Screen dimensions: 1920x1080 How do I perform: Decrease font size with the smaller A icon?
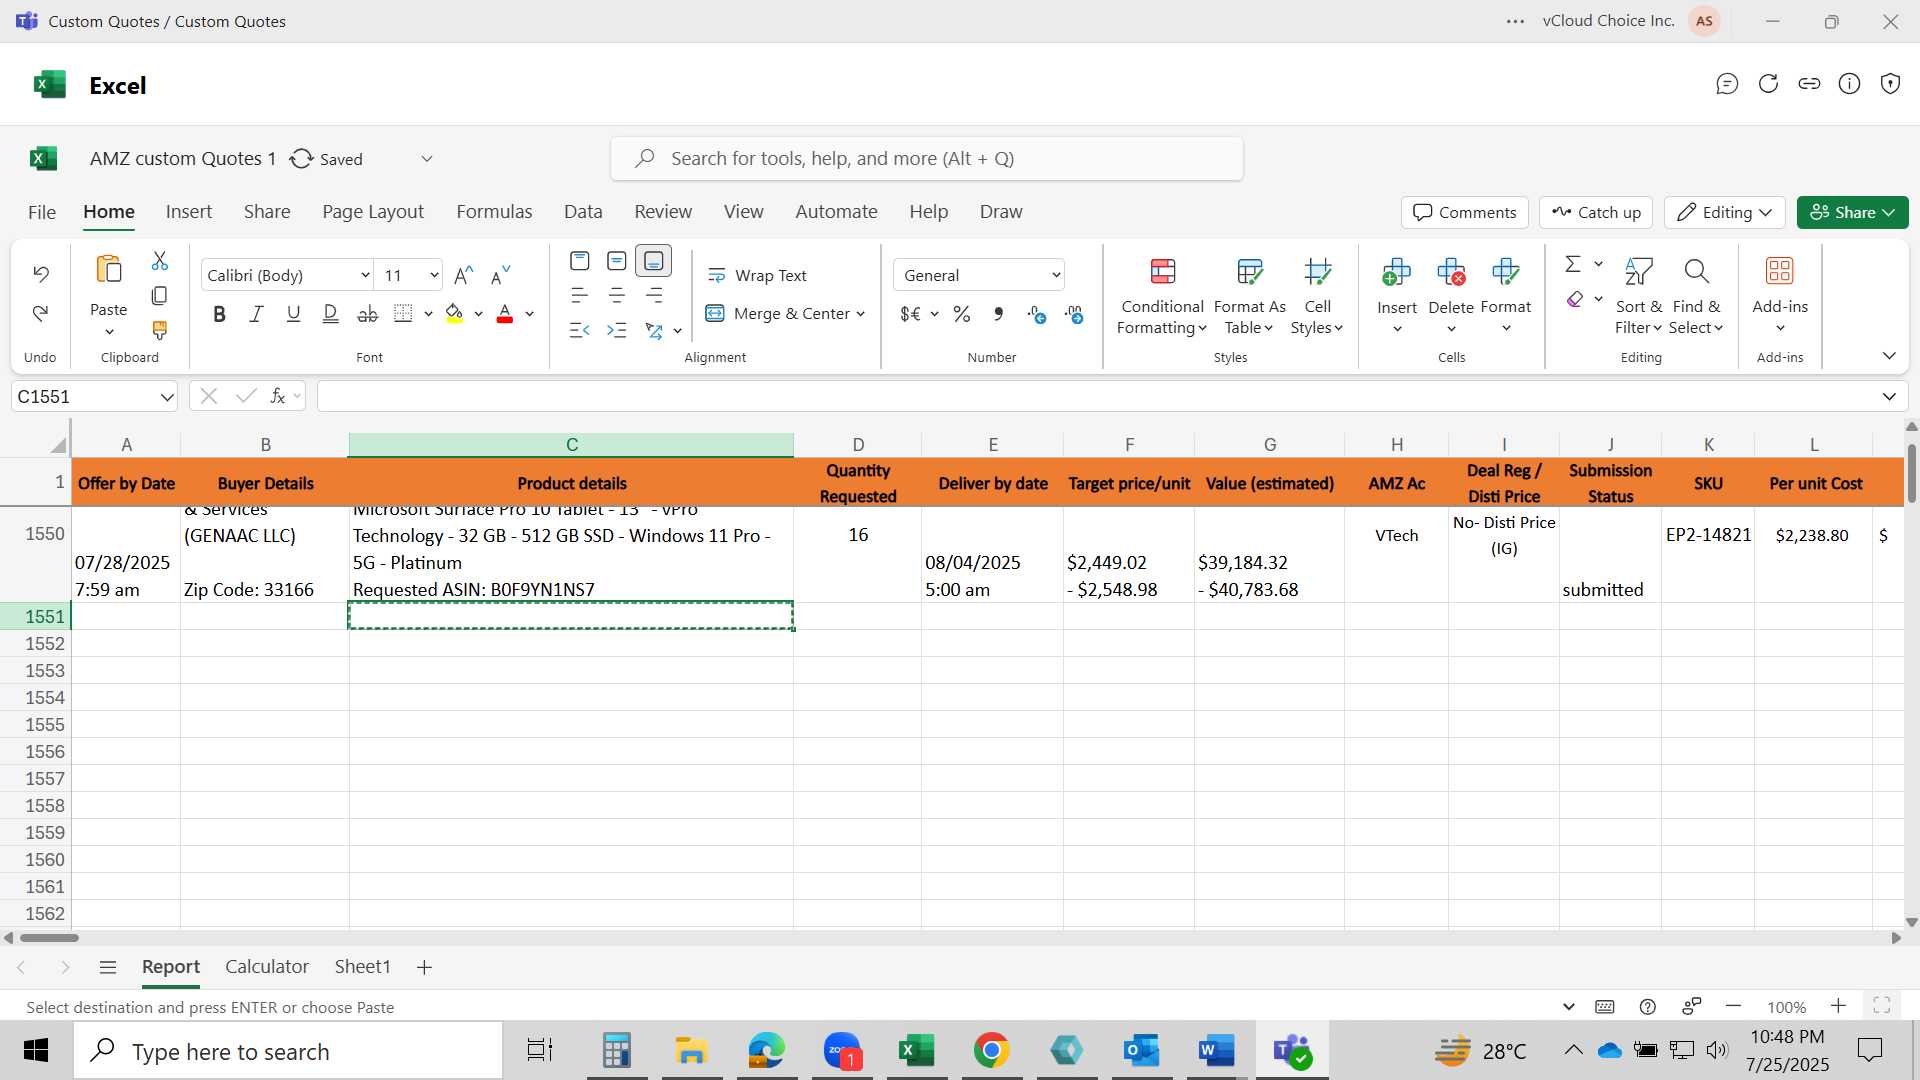tap(500, 275)
